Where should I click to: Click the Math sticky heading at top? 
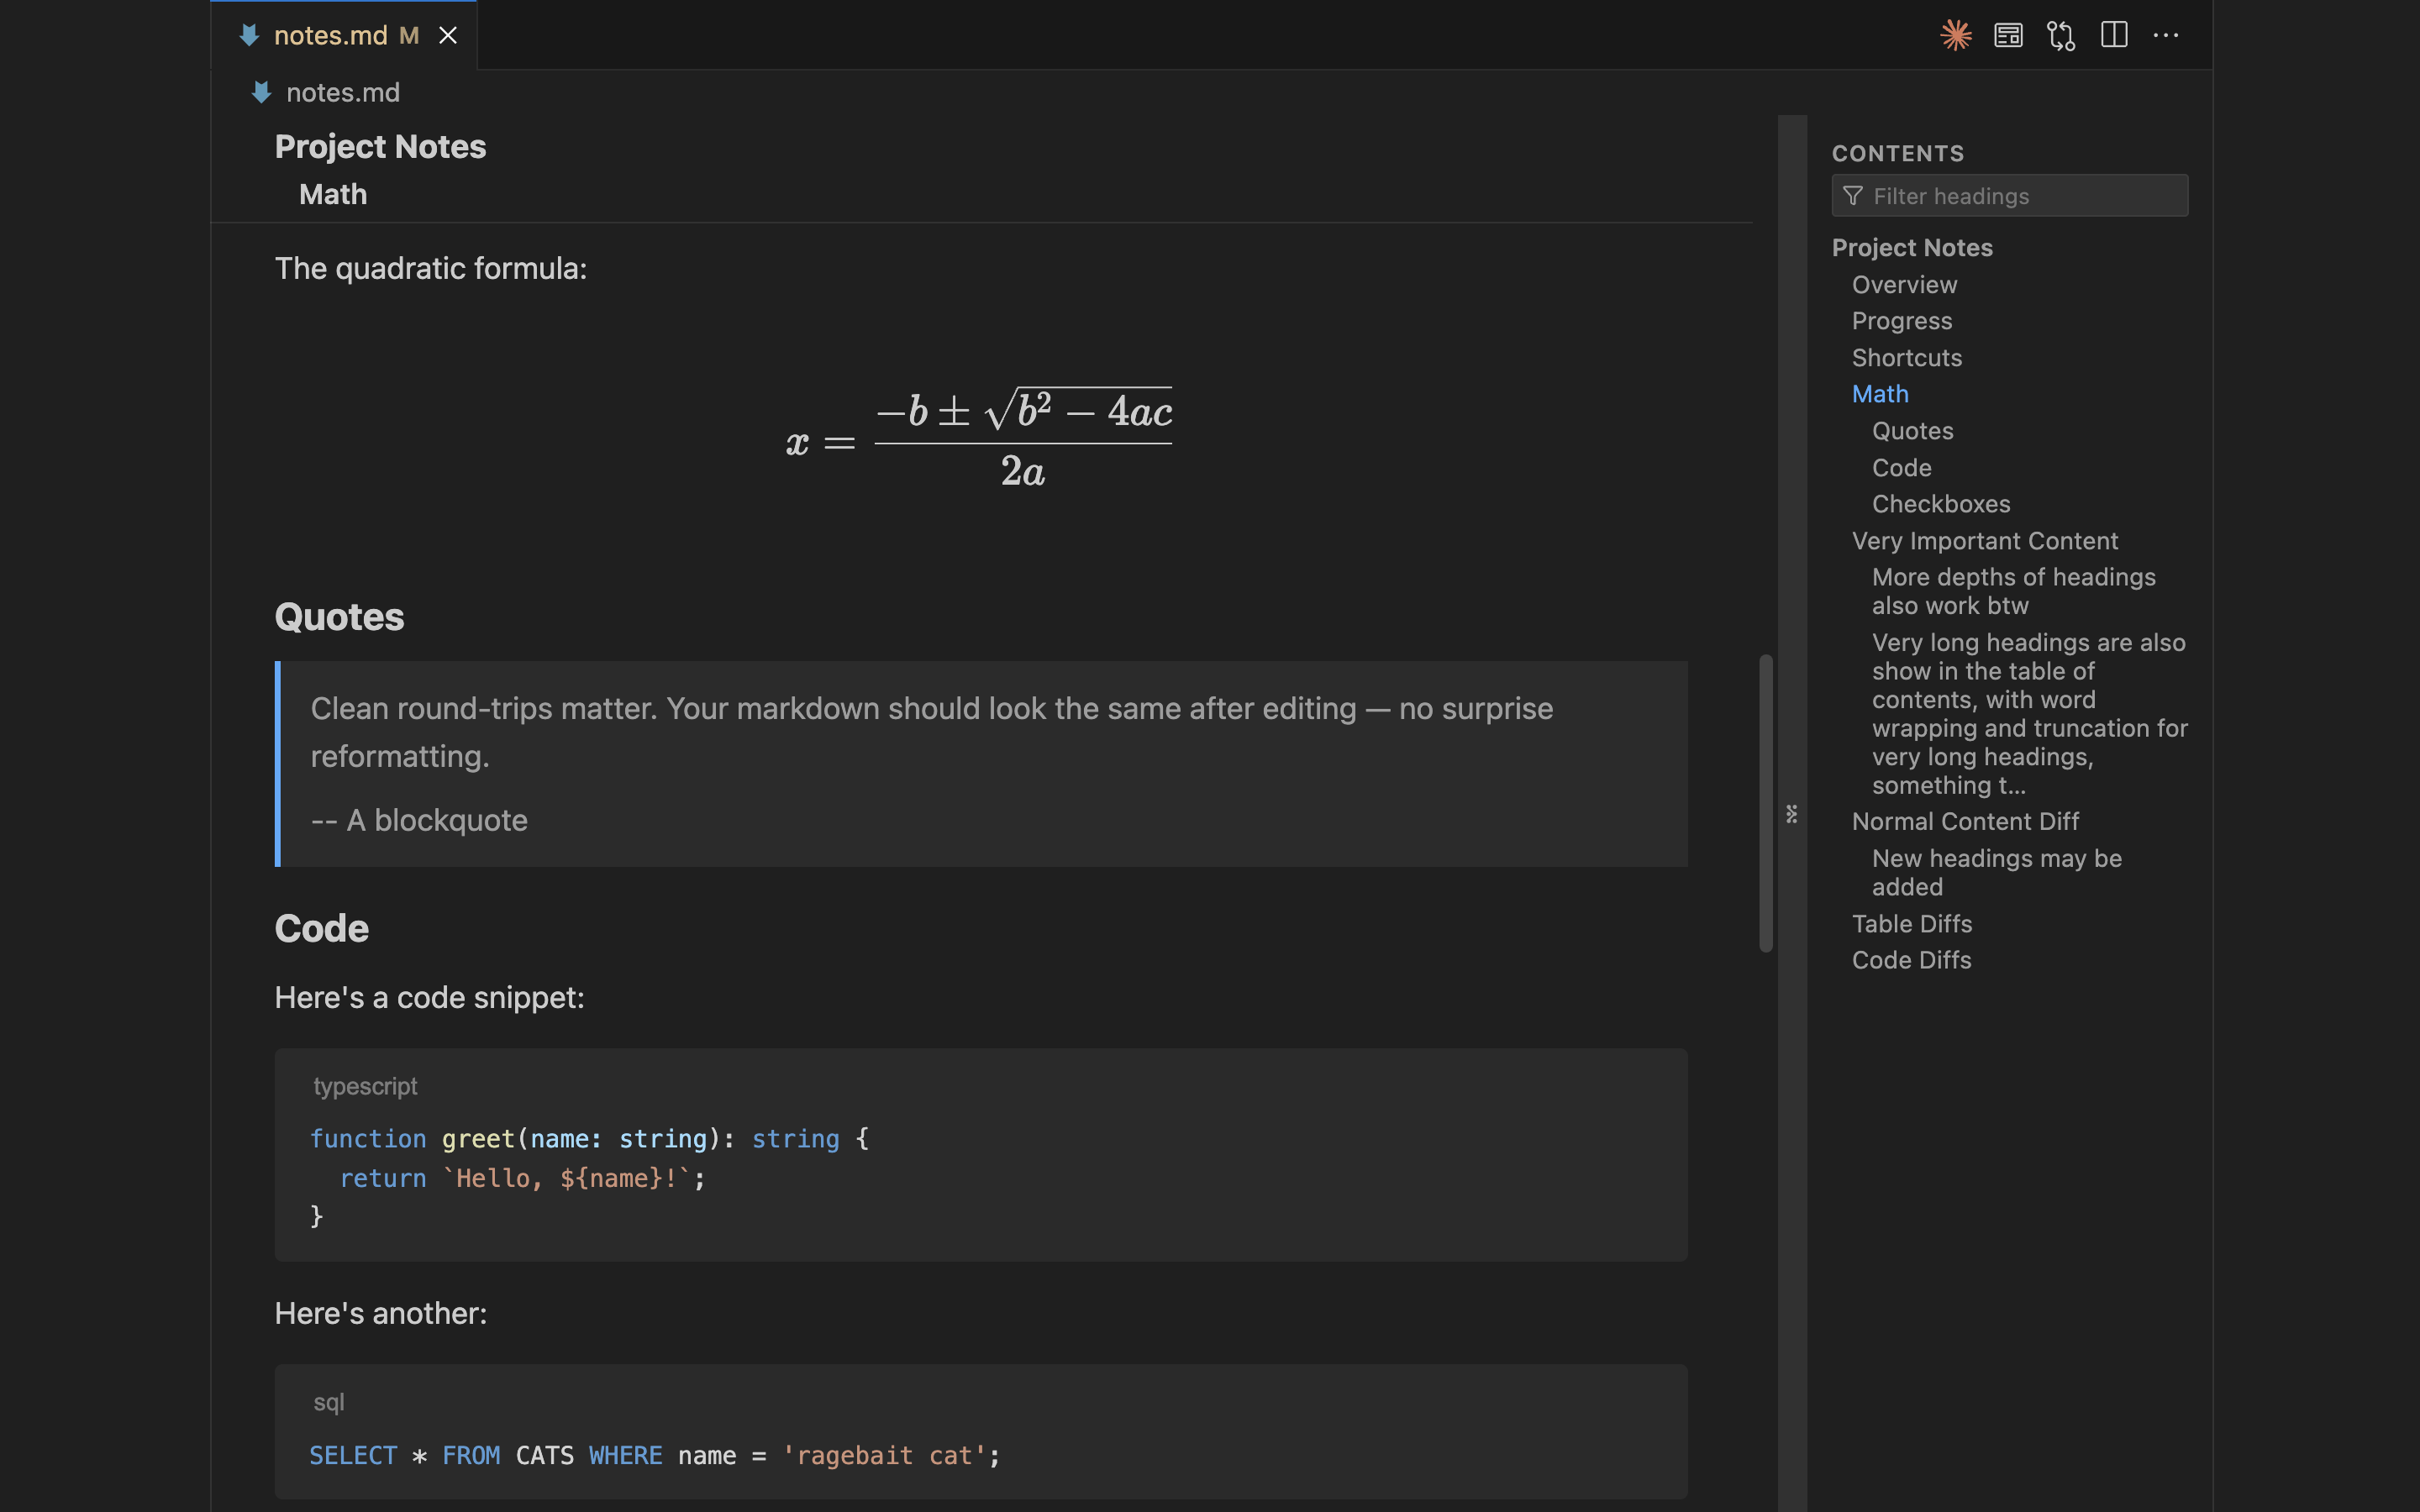pyautogui.click(x=333, y=194)
